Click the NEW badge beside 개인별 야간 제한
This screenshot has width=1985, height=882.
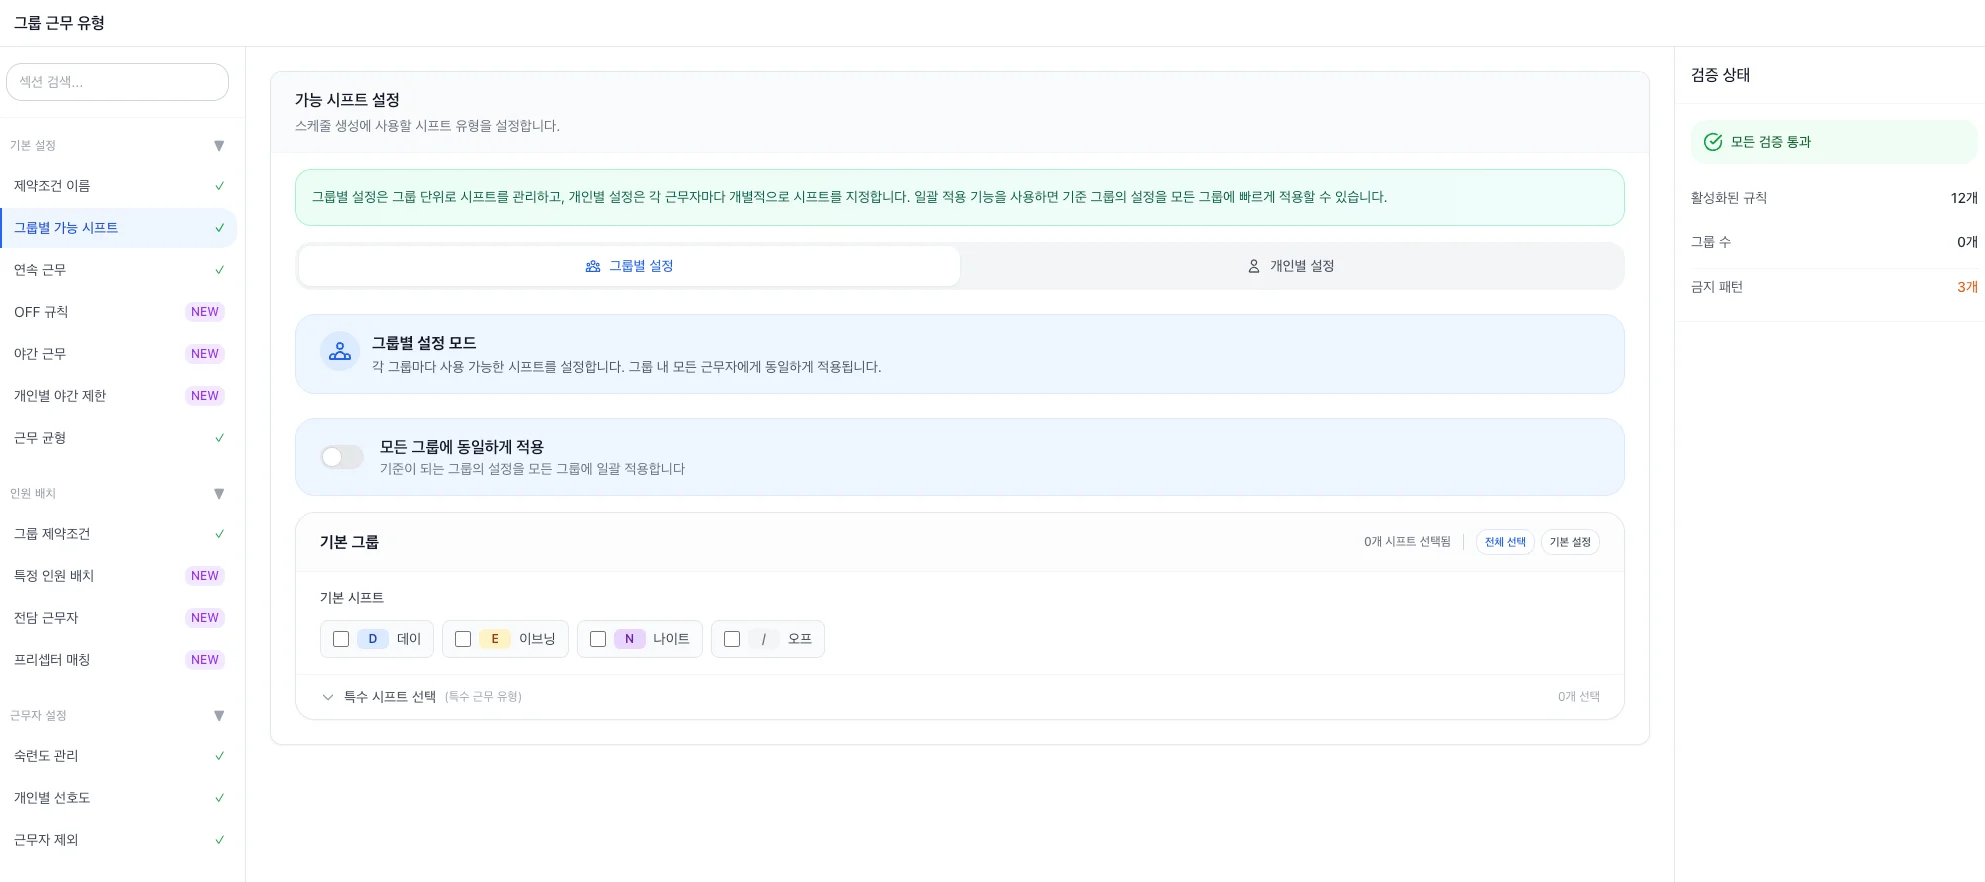click(205, 396)
